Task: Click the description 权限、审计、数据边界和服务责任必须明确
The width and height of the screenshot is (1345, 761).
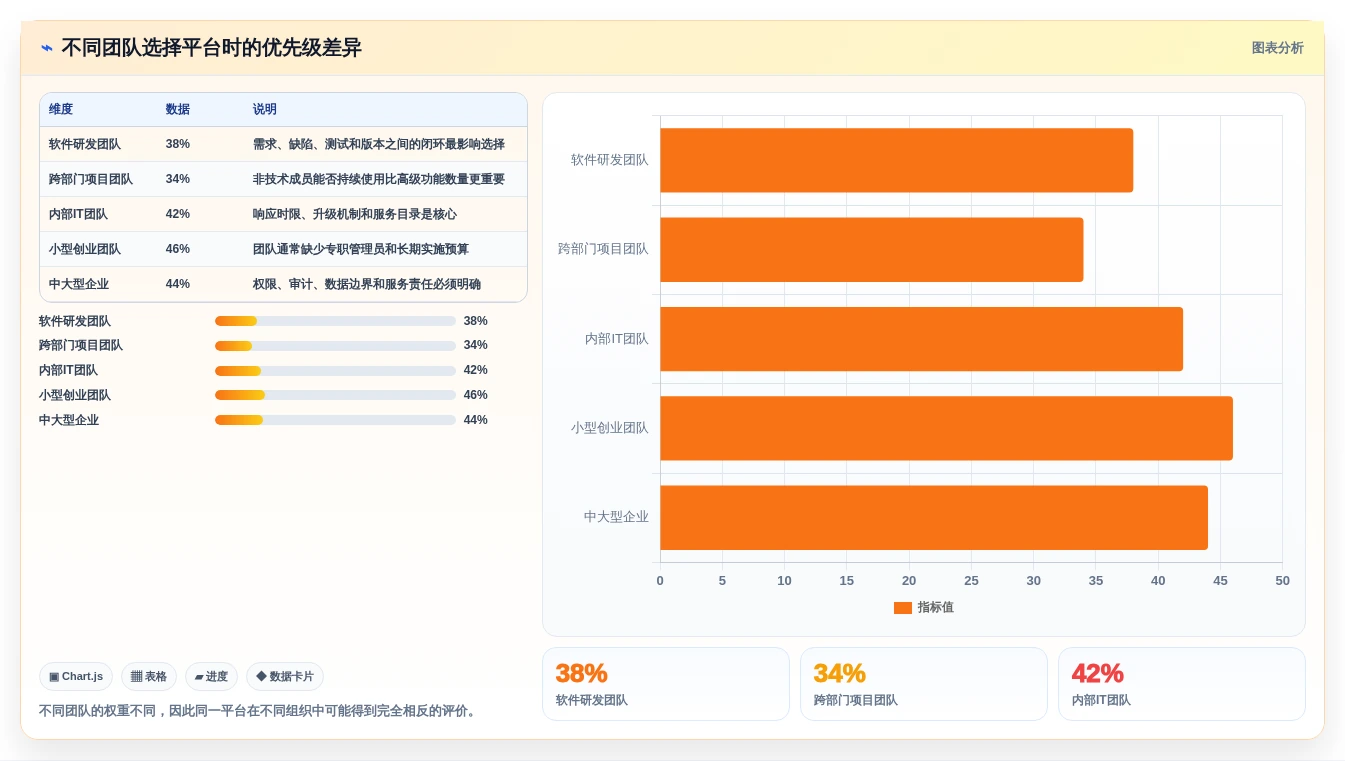Action: pyautogui.click(x=367, y=284)
